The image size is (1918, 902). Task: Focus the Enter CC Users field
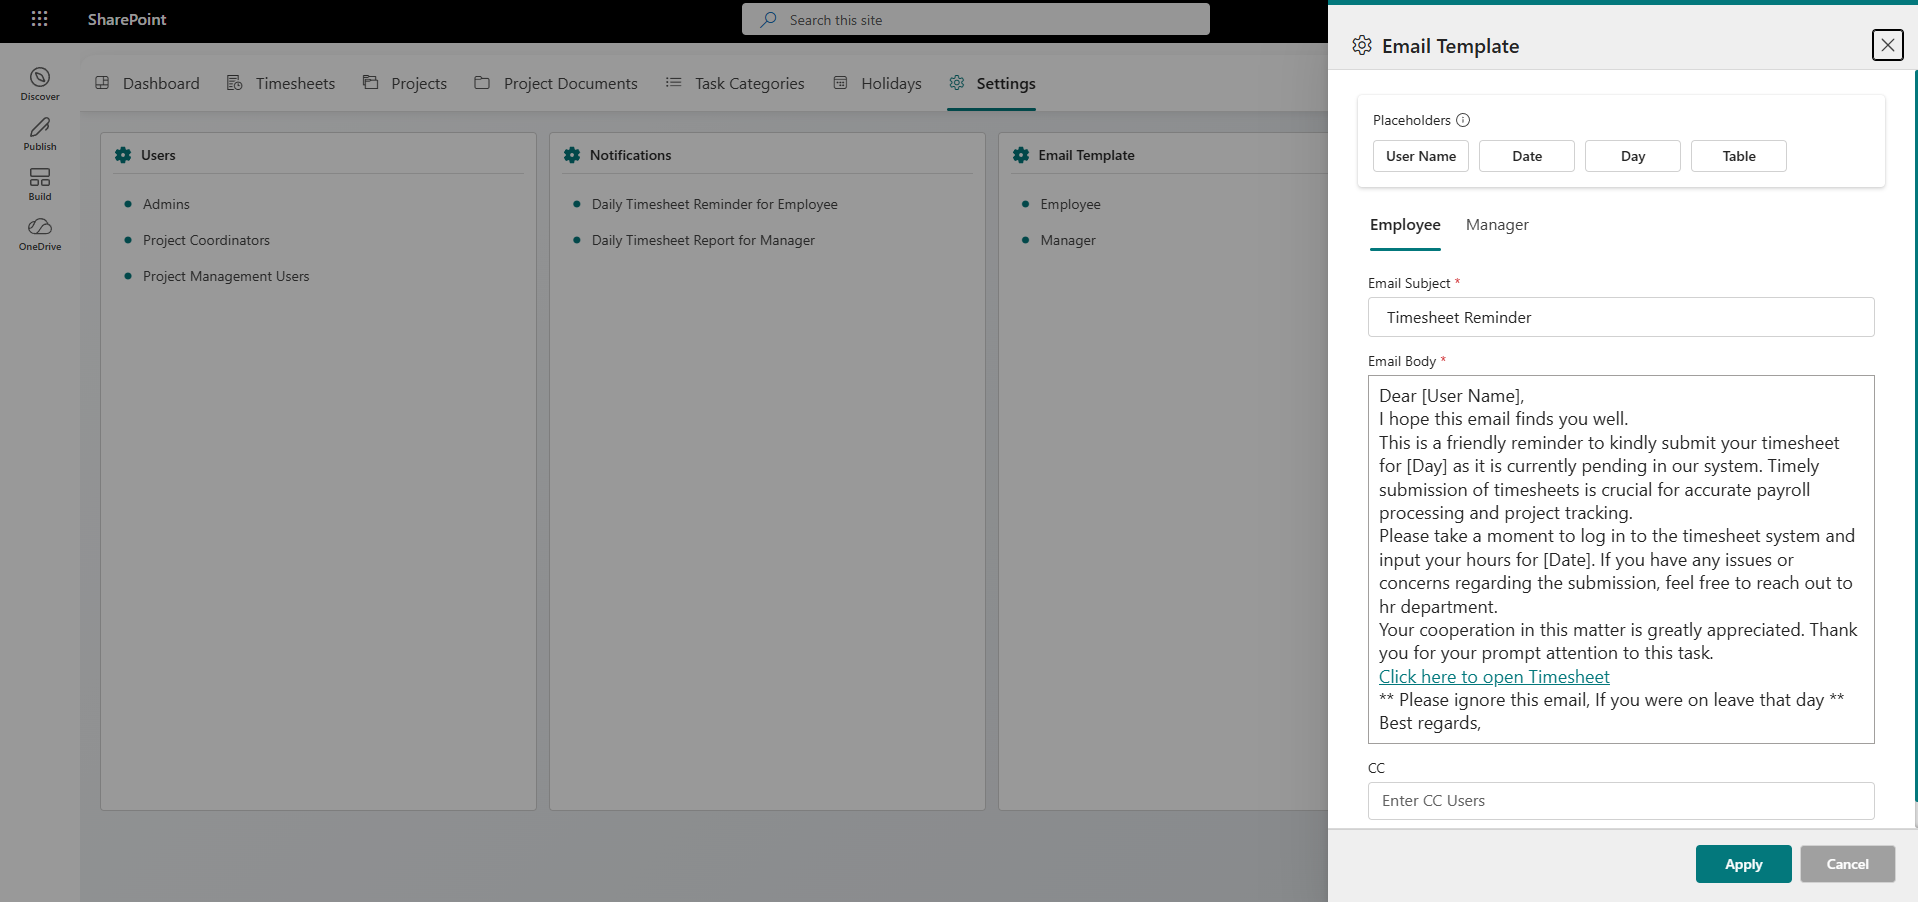point(1621,801)
